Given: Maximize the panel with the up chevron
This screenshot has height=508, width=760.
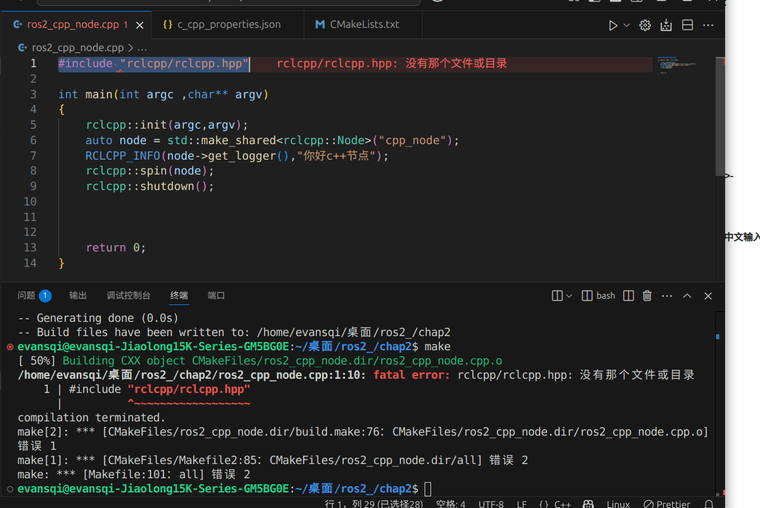Looking at the screenshot, I should [x=687, y=296].
